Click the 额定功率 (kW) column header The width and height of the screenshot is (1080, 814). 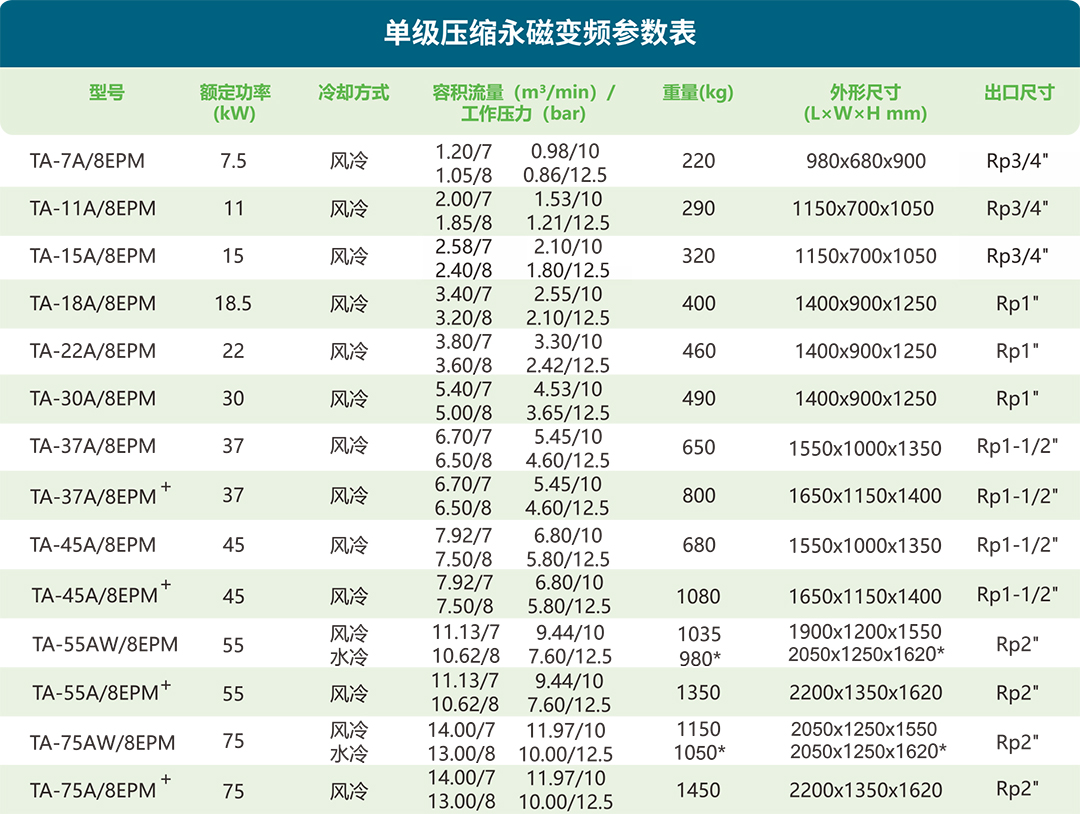(x=235, y=102)
